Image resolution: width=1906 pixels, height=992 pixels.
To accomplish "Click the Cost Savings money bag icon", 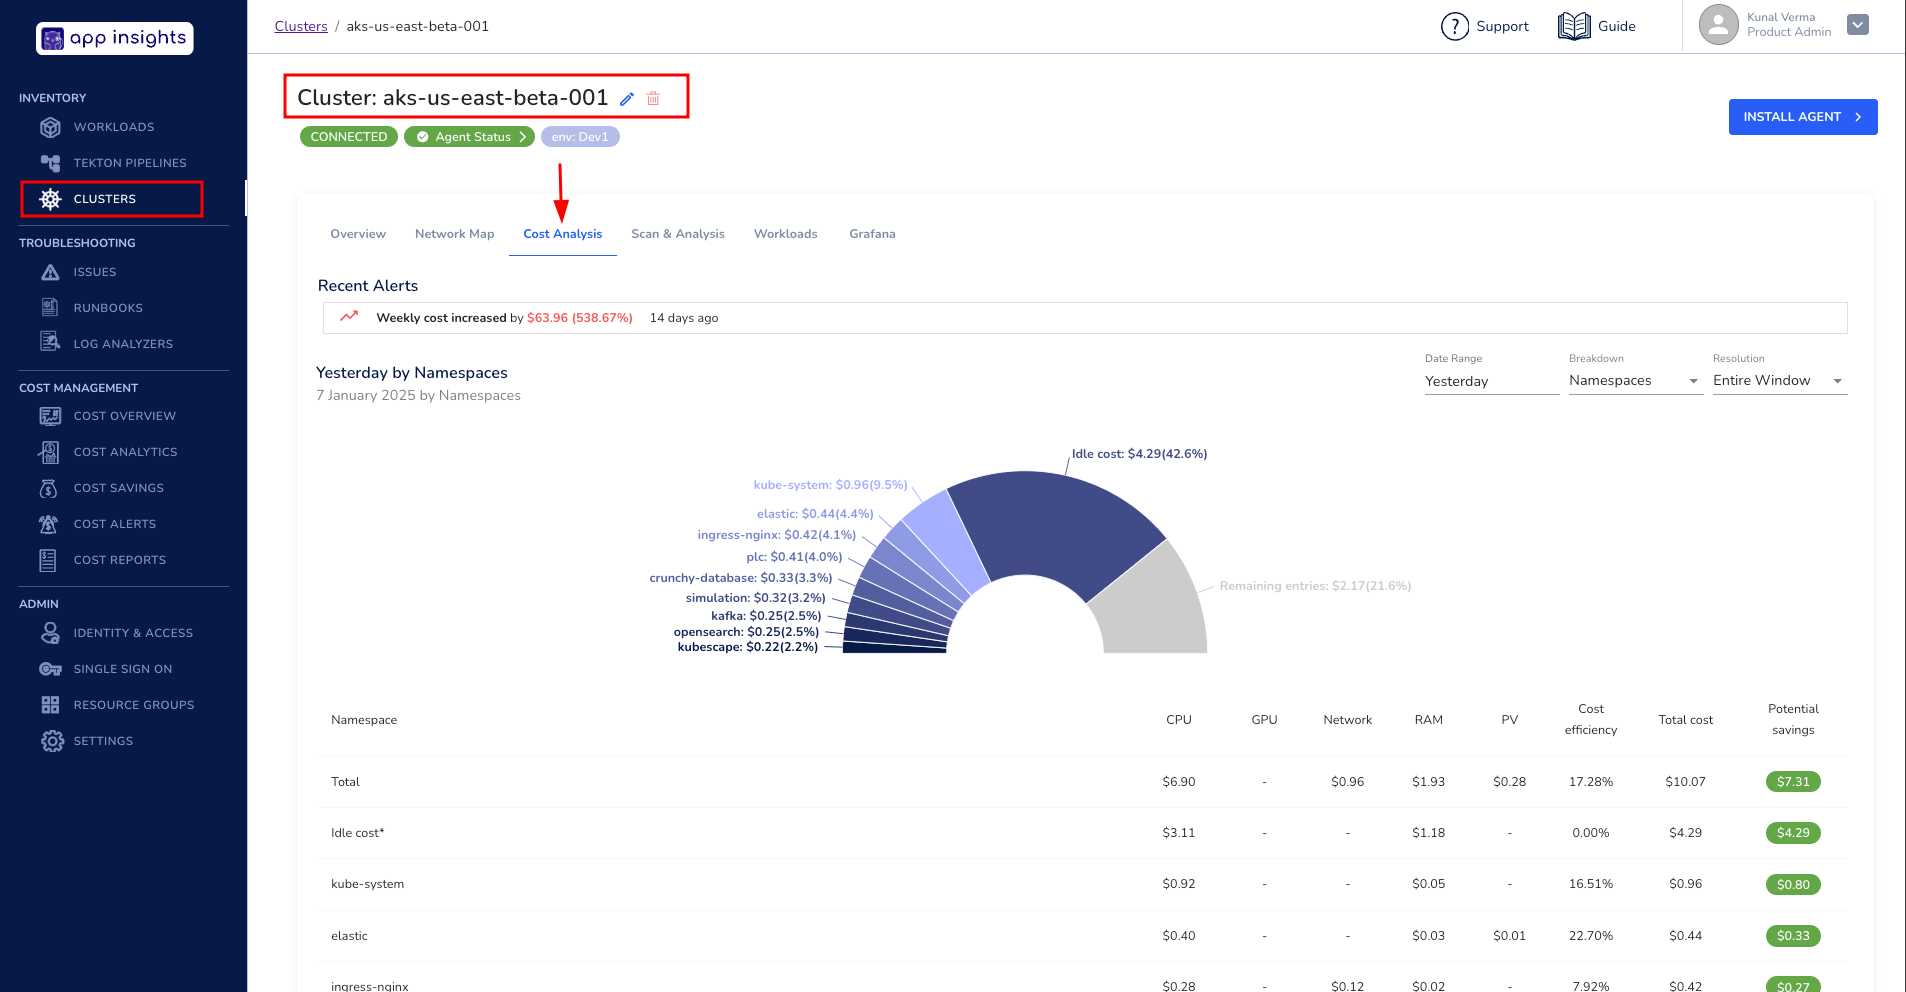I will coord(48,488).
